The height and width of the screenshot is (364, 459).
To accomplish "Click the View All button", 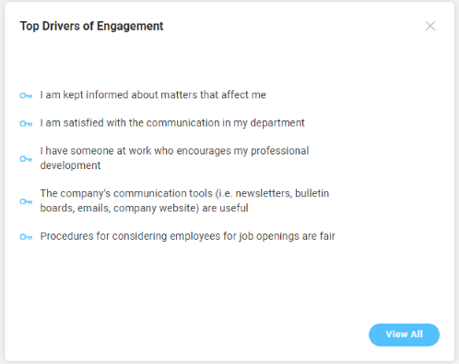I will click(x=404, y=335).
